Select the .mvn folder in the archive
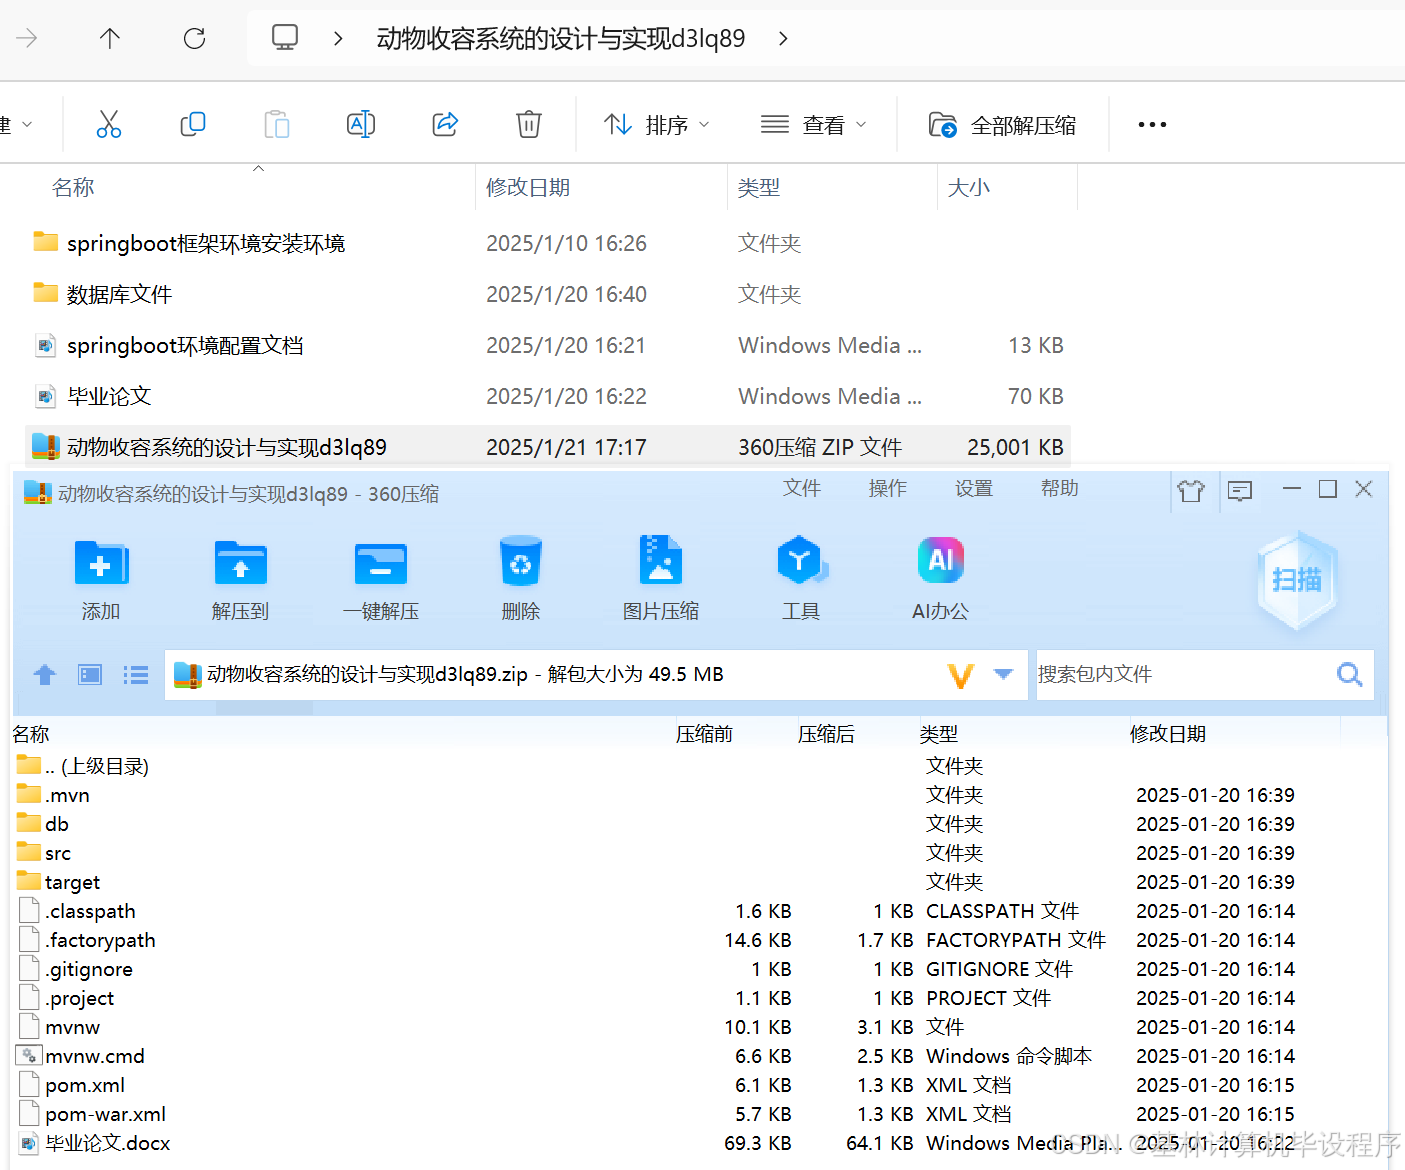Viewport: 1405px width, 1170px height. click(x=54, y=795)
